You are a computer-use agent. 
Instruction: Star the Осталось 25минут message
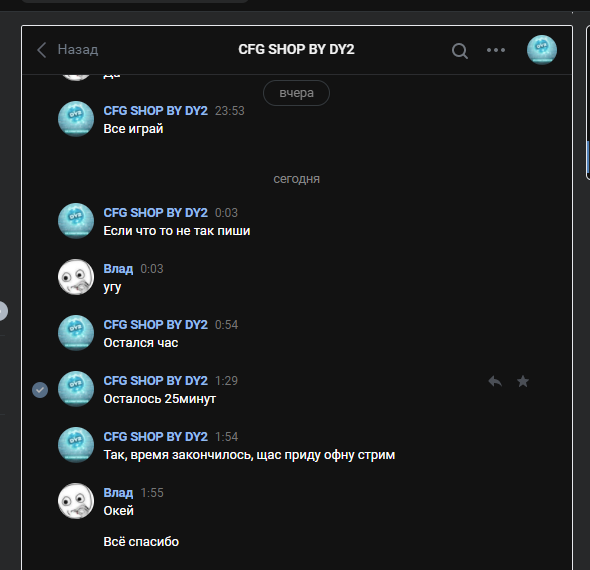(523, 381)
